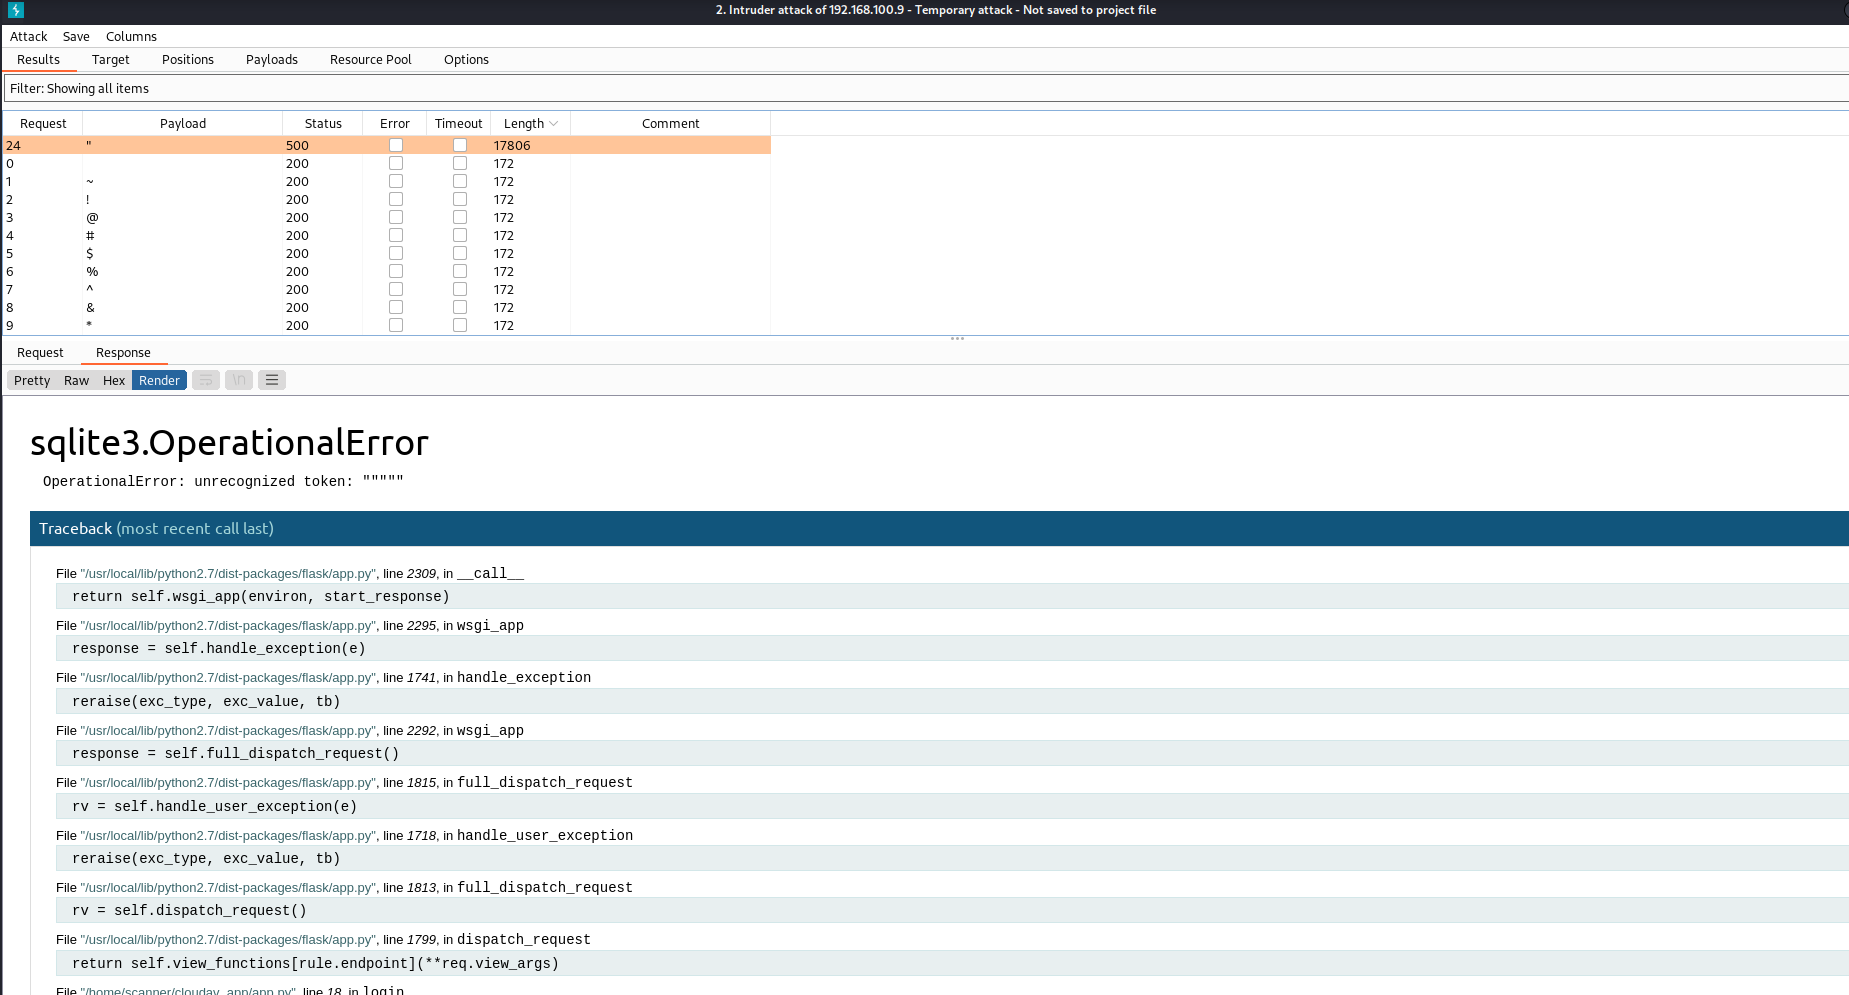Image resolution: width=1849 pixels, height=995 pixels.
Task: Select request 1 row with ~ payload
Action: (387, 181)
